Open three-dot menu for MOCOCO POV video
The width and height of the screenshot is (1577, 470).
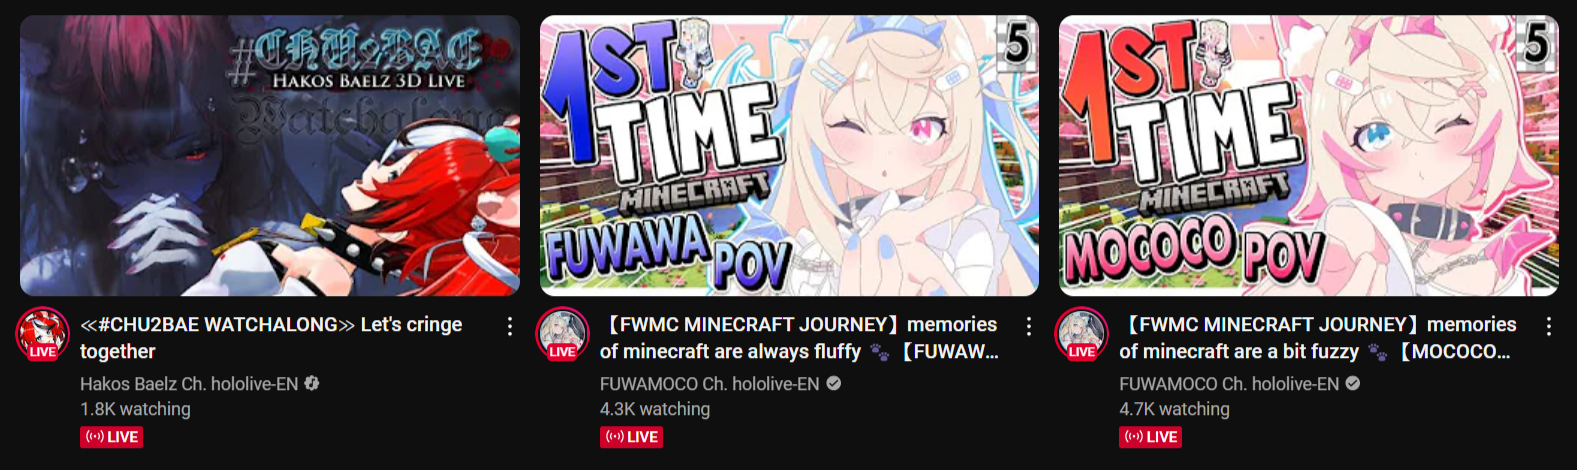click(x=1548, y=326)
